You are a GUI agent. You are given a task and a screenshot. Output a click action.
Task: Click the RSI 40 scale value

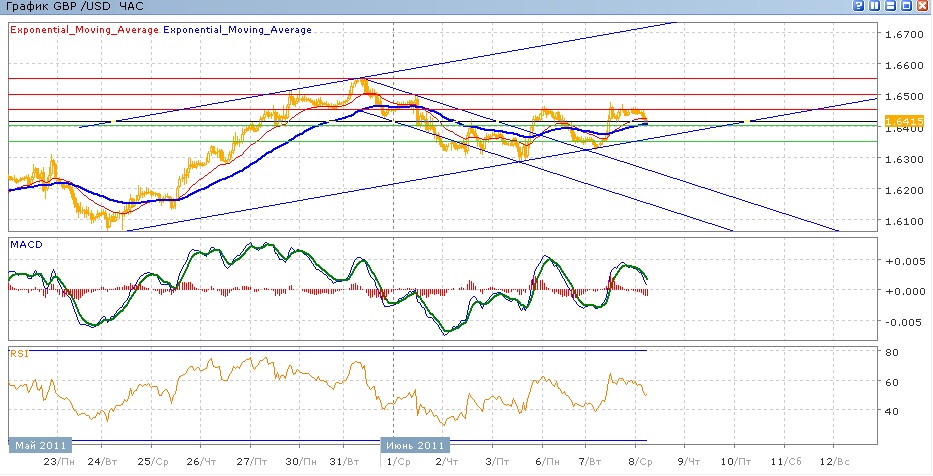891,411
